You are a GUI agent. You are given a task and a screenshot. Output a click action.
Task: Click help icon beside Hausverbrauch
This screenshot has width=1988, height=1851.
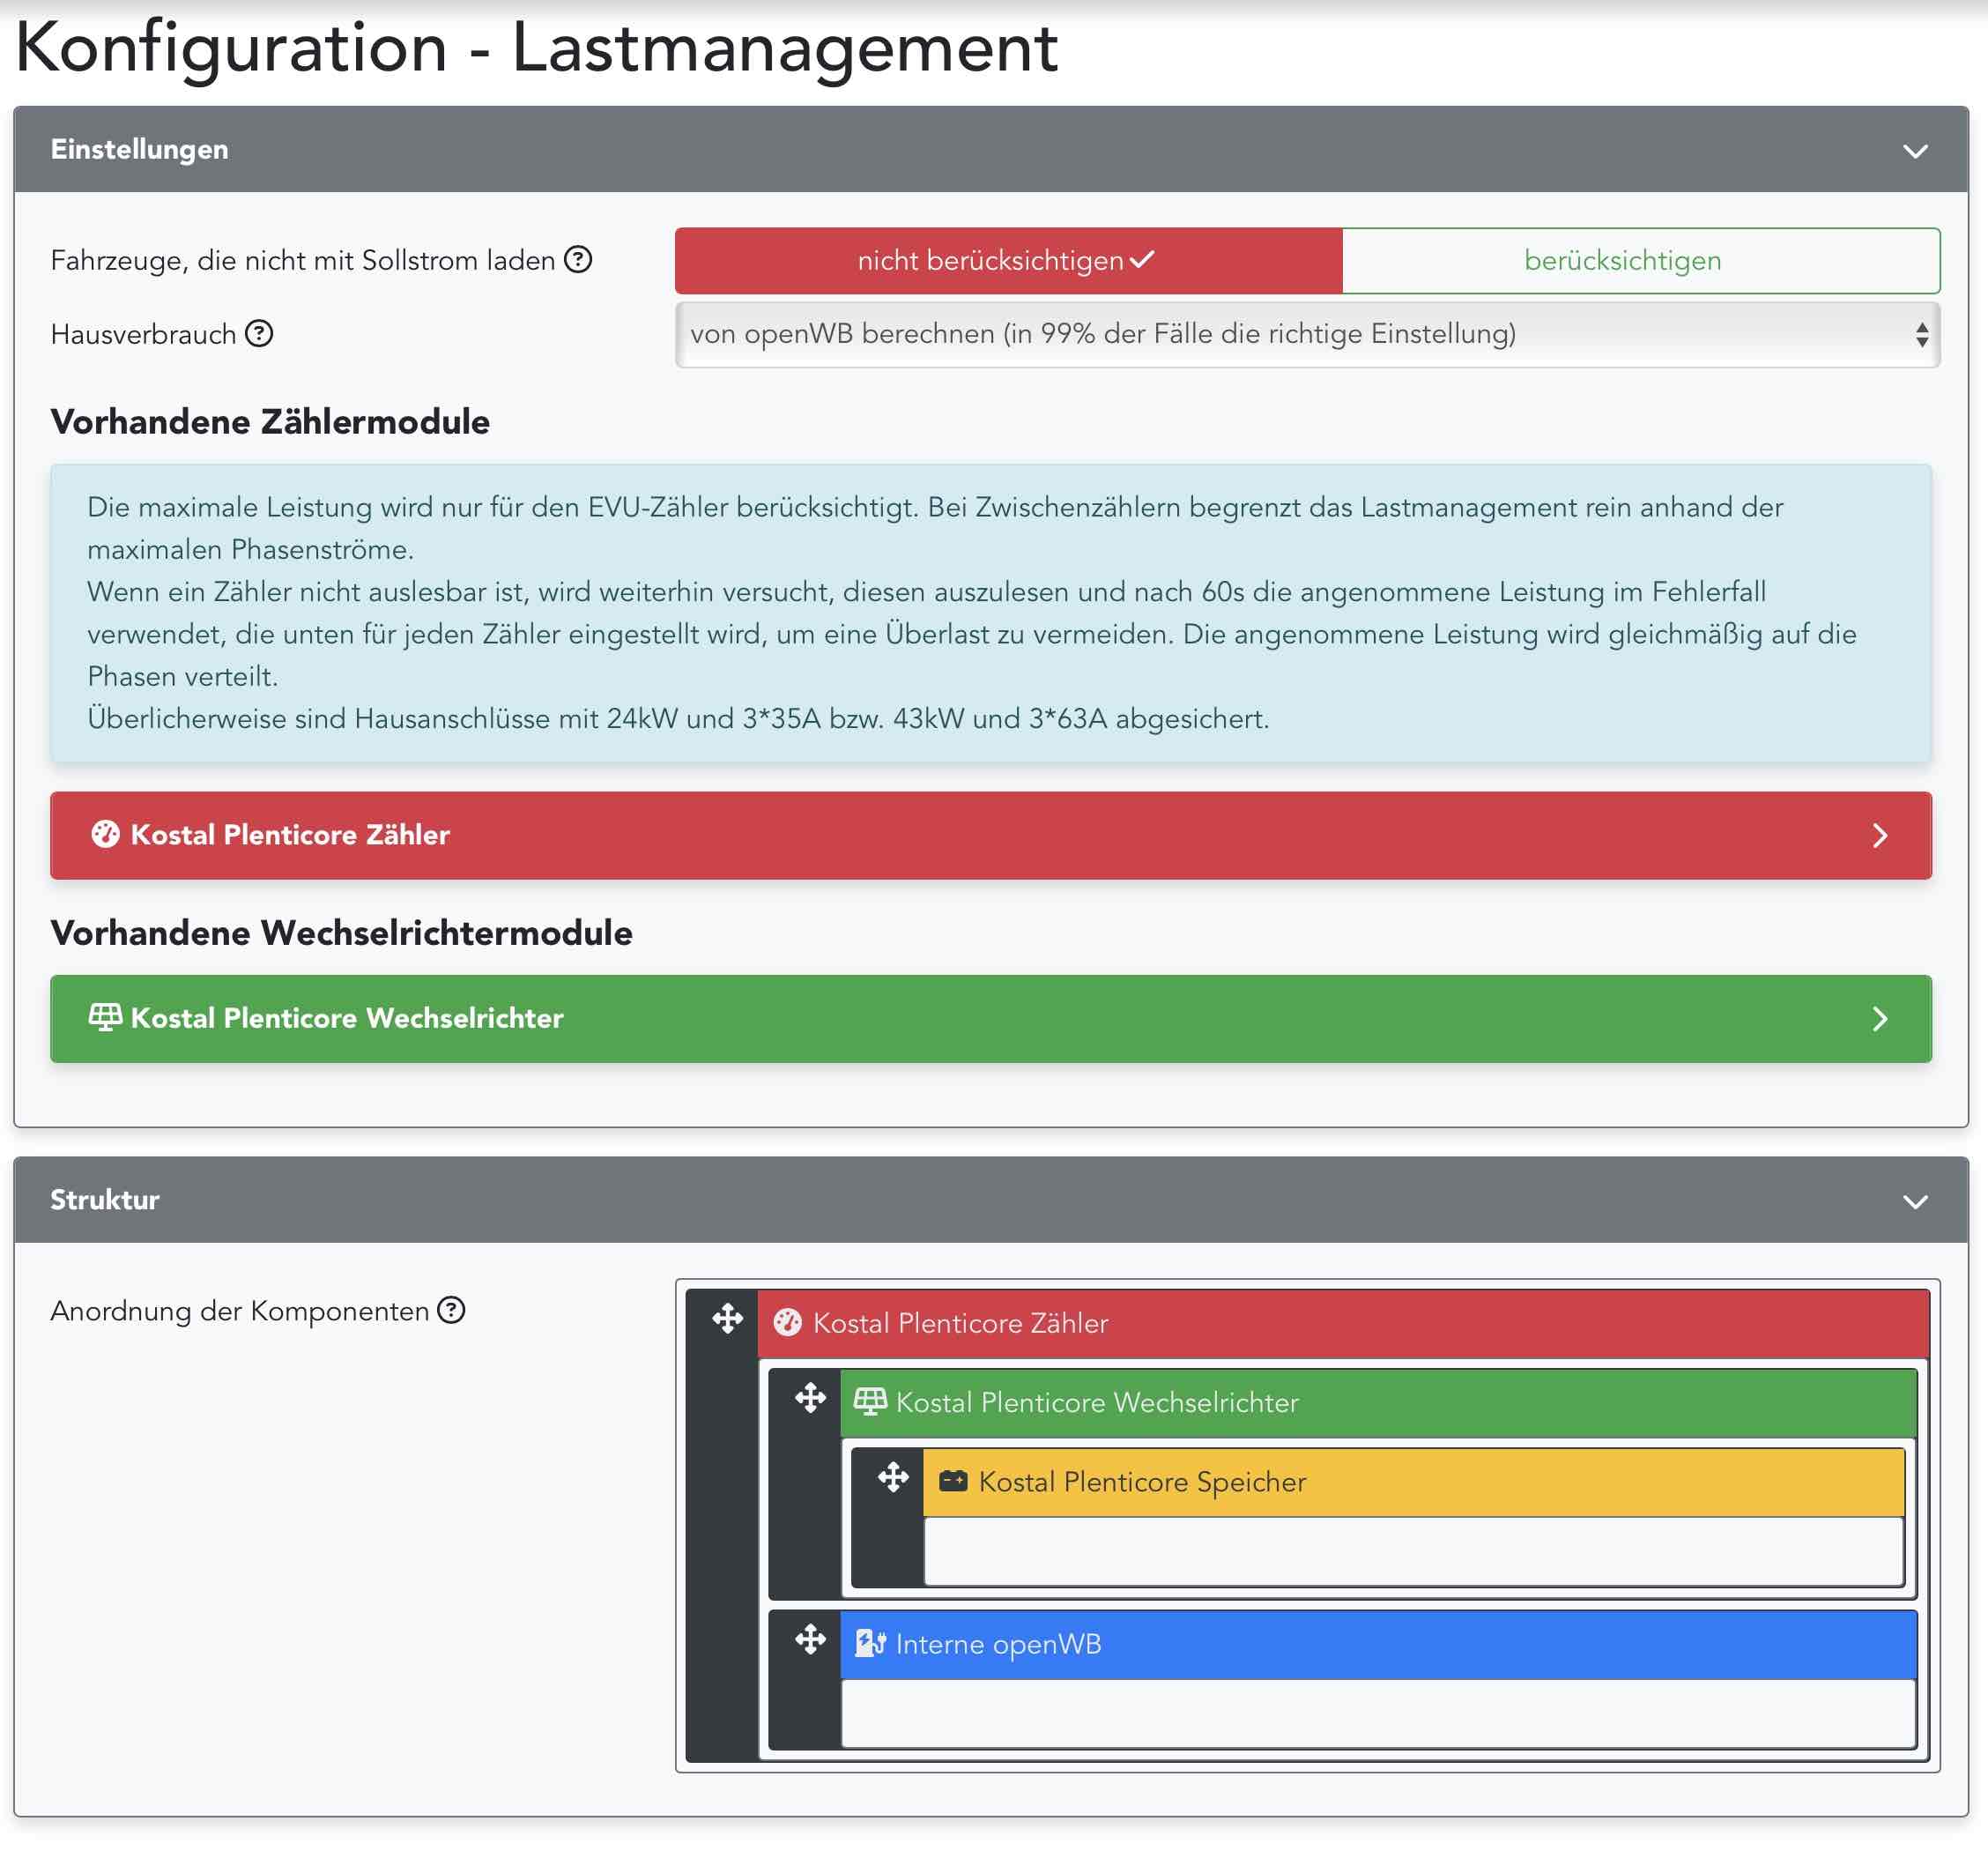[259, 333]
